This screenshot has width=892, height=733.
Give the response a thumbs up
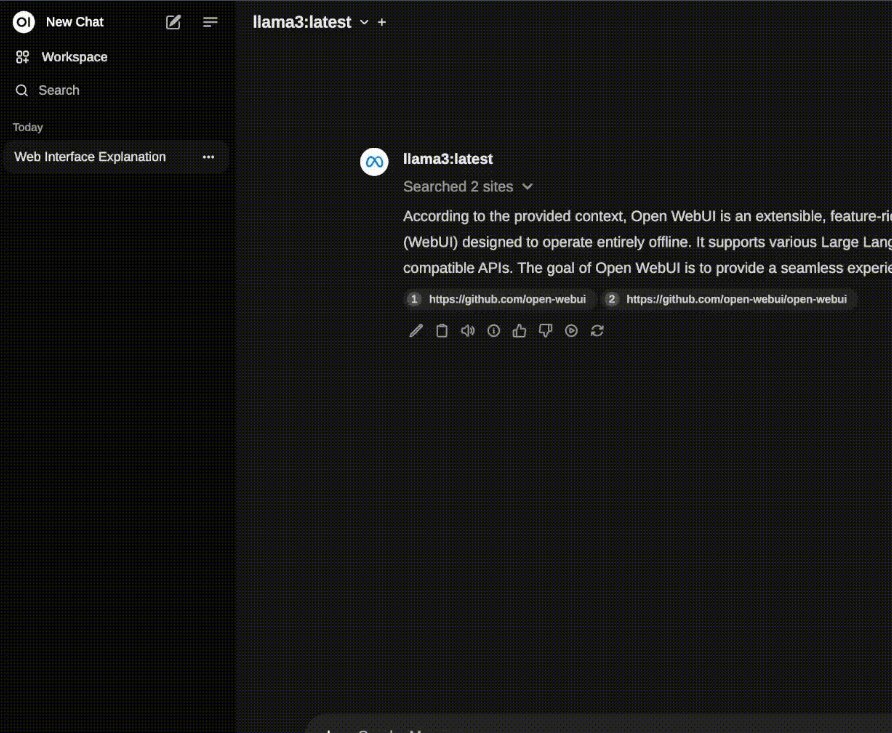(519, 331)
